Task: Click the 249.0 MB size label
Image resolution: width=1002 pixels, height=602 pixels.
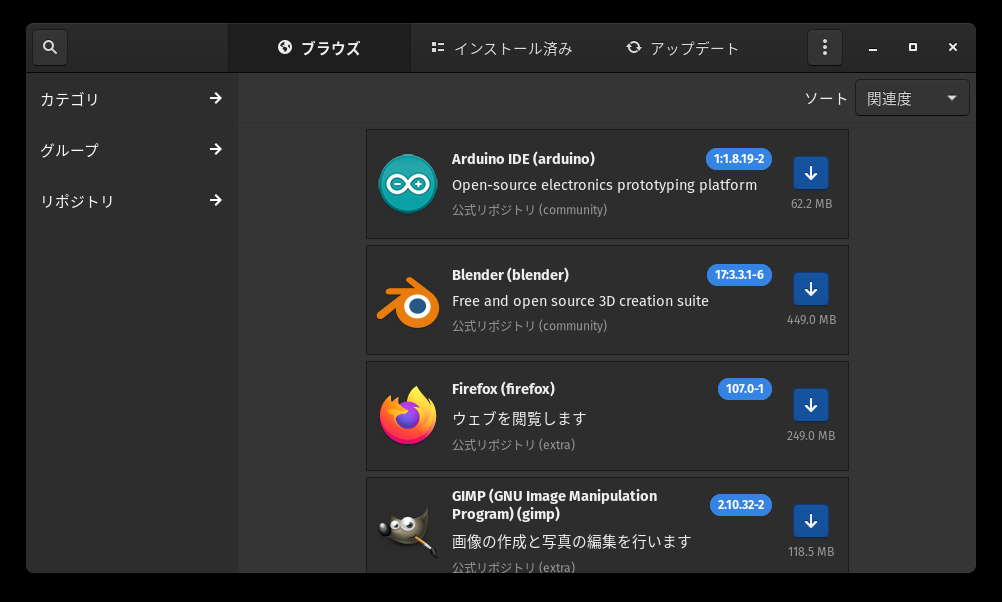Action: coord(811,436)
